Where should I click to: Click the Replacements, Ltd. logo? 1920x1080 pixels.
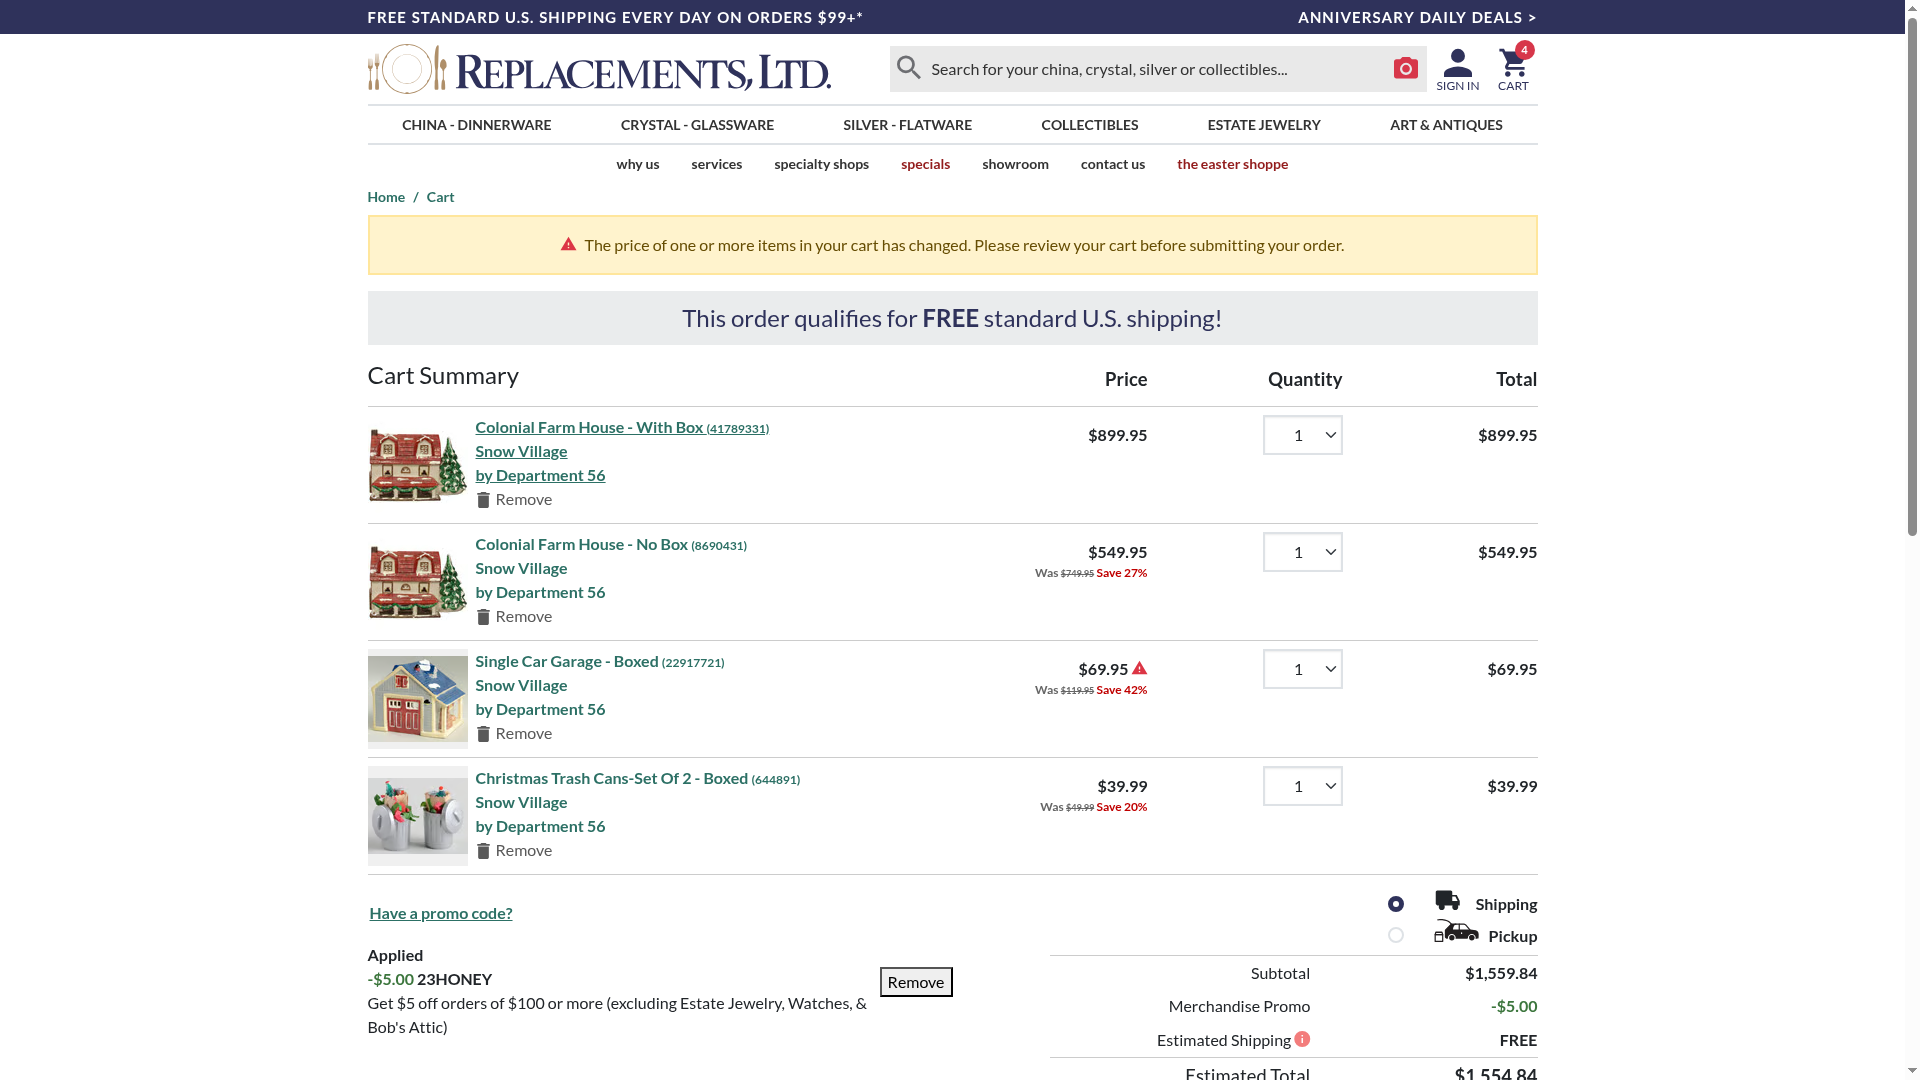(x=599, y=69)
